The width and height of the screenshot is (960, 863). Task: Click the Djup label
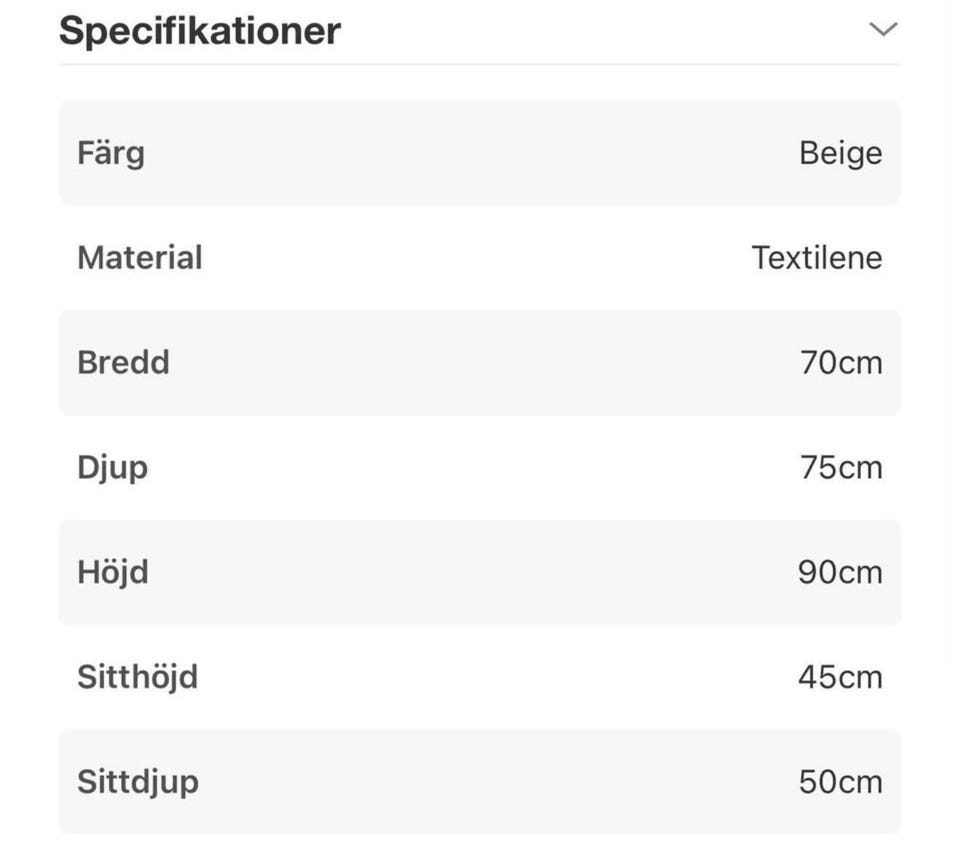point(112,468)
